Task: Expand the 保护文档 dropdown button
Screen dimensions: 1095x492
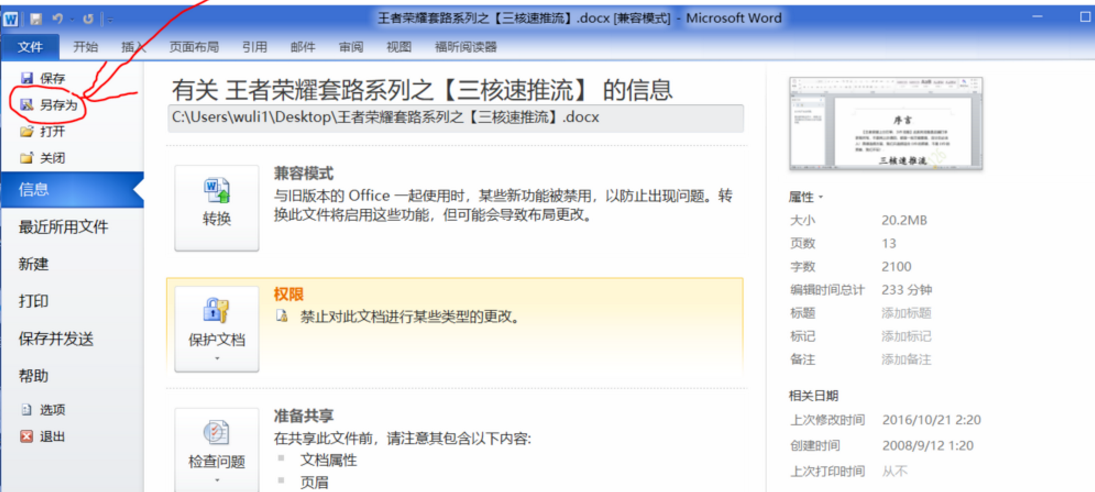Action: [216, 329]
